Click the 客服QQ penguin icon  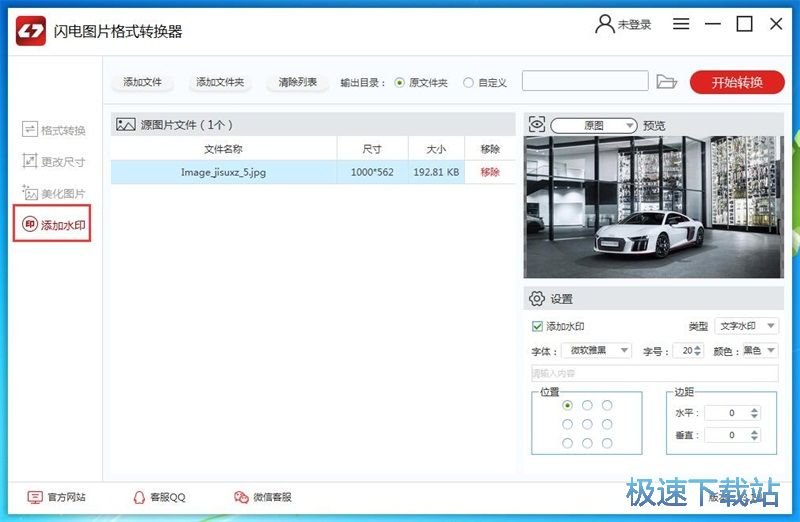(x=139, y=497)
